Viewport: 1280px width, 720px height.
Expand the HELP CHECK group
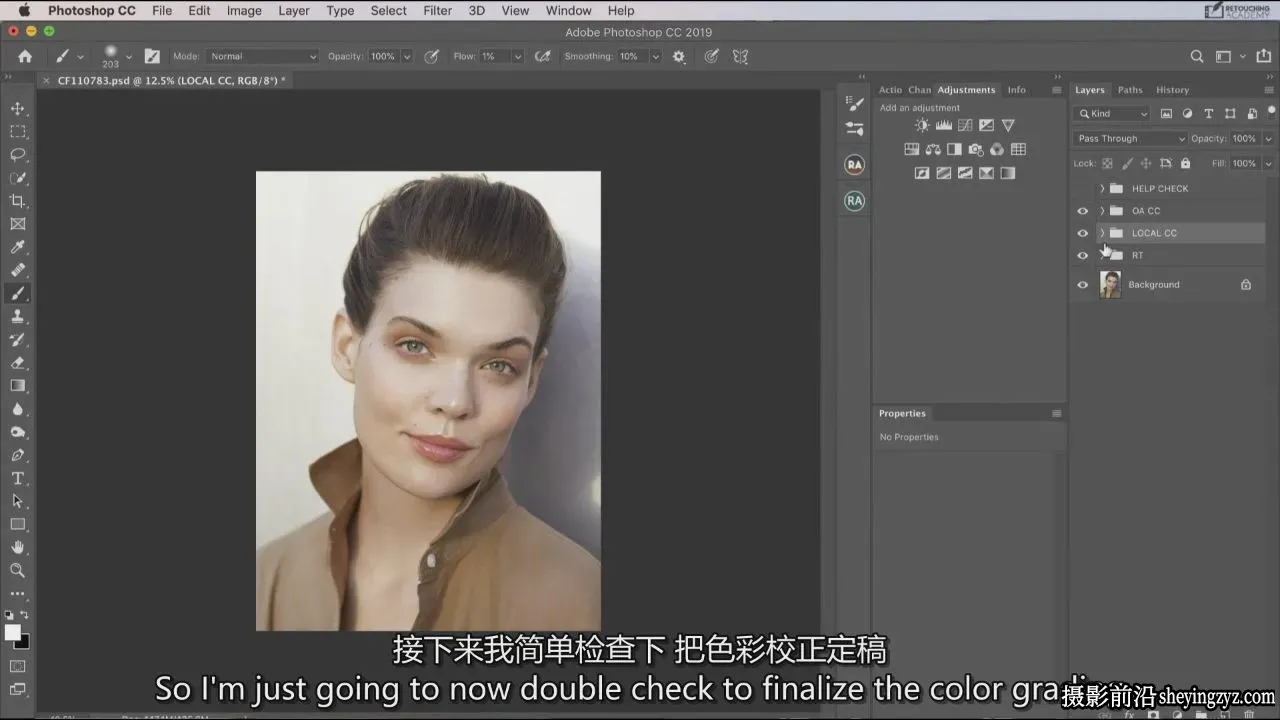(1102, 188)
